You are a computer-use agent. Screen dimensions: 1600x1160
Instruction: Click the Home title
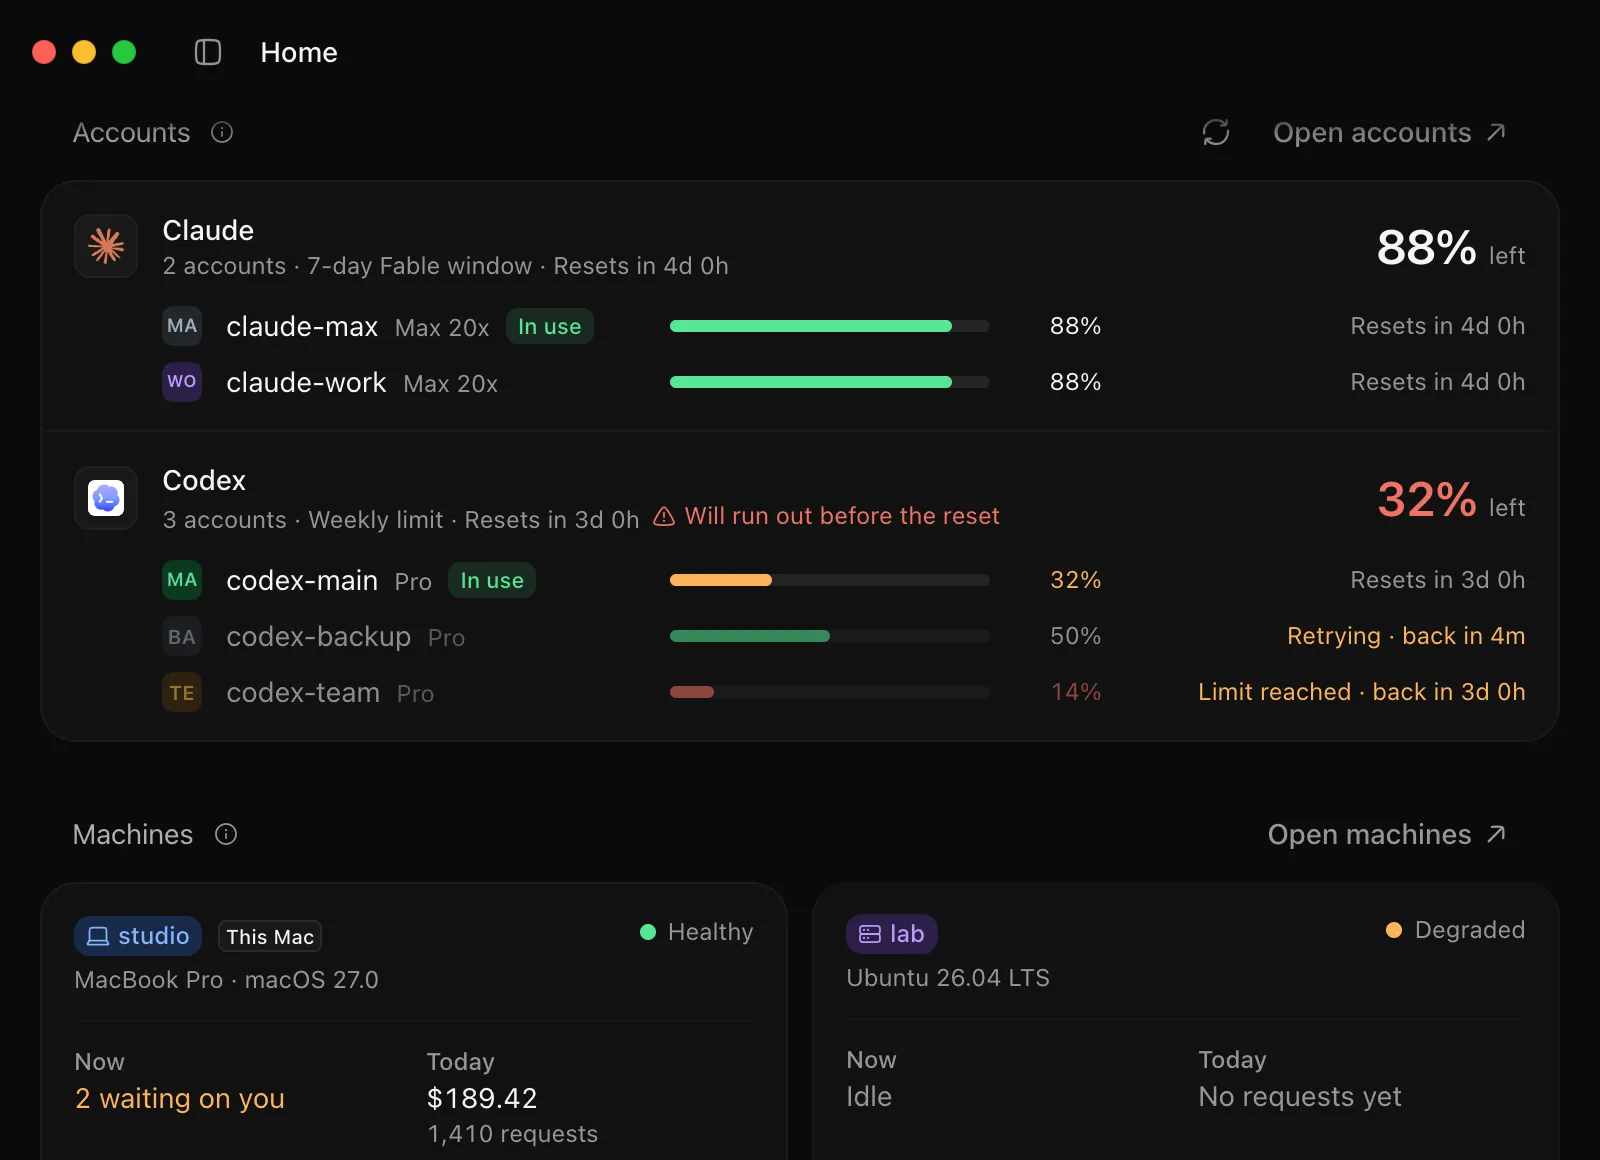coord(299,52)
